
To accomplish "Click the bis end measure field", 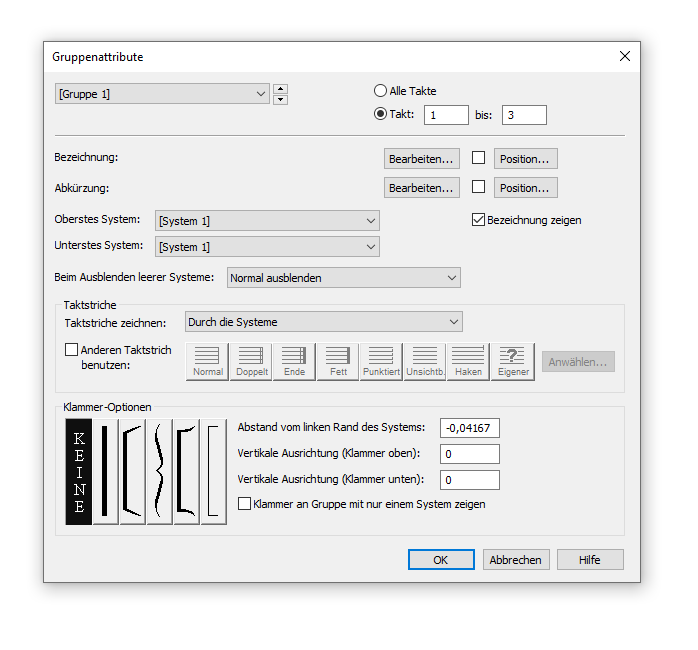I will (524, 115).
